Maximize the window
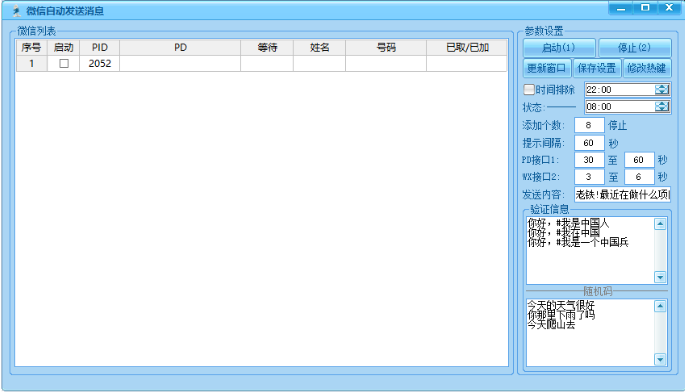685x392 pixels. (645, 8)
